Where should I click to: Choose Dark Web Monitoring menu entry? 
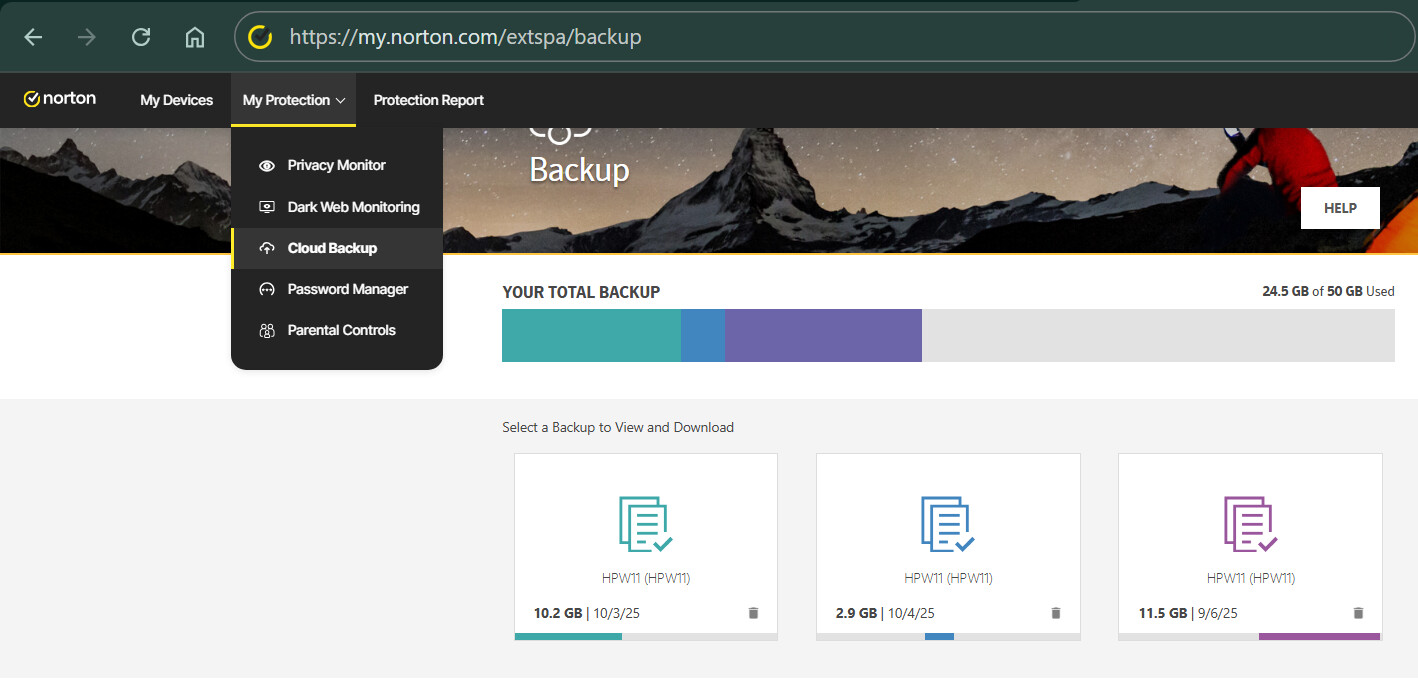pyautogui.click(x=353, y=207)
